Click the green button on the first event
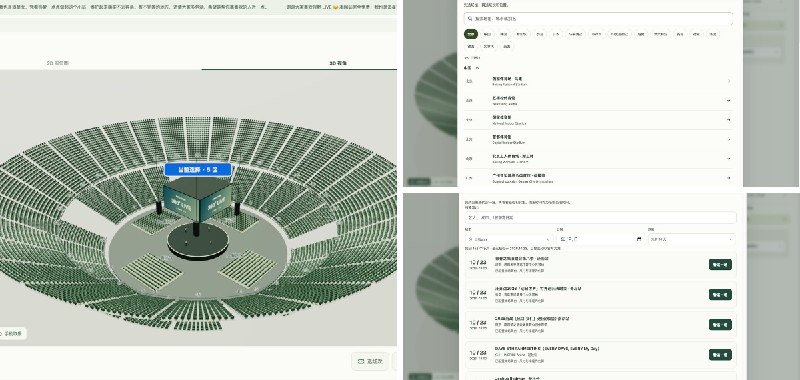 (x=720, y=264)
